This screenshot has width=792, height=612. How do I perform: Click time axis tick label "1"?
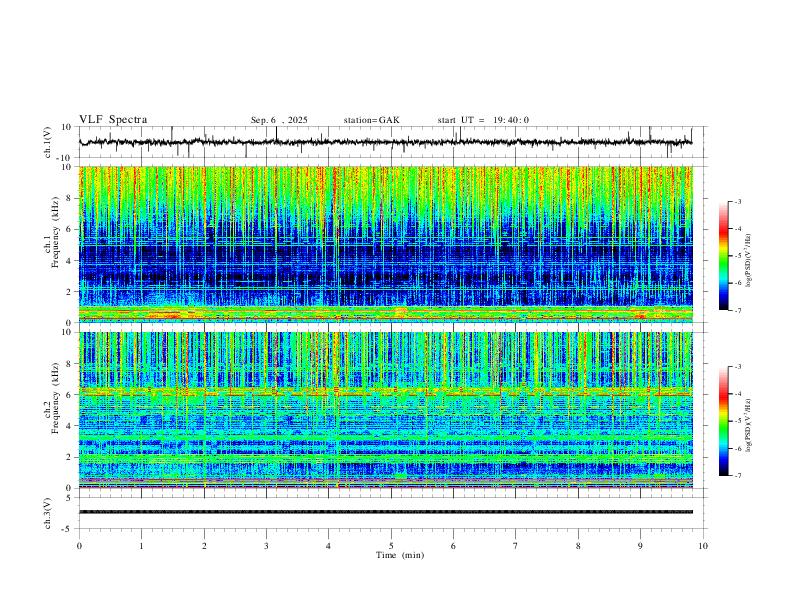coord(141,546)
